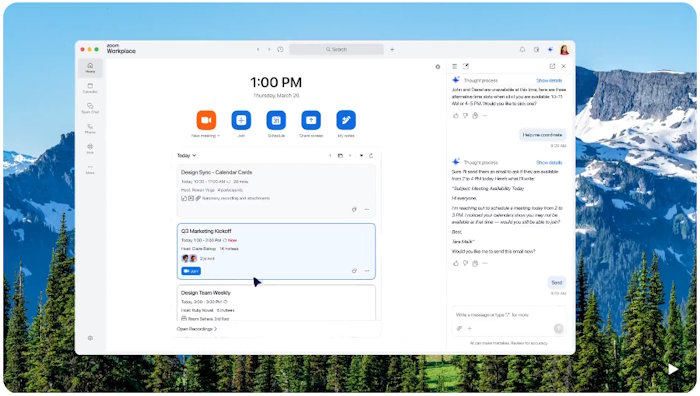Open more options for Design Sync card
The height and width of the screenshot is (396, 700).
point(367,209)
